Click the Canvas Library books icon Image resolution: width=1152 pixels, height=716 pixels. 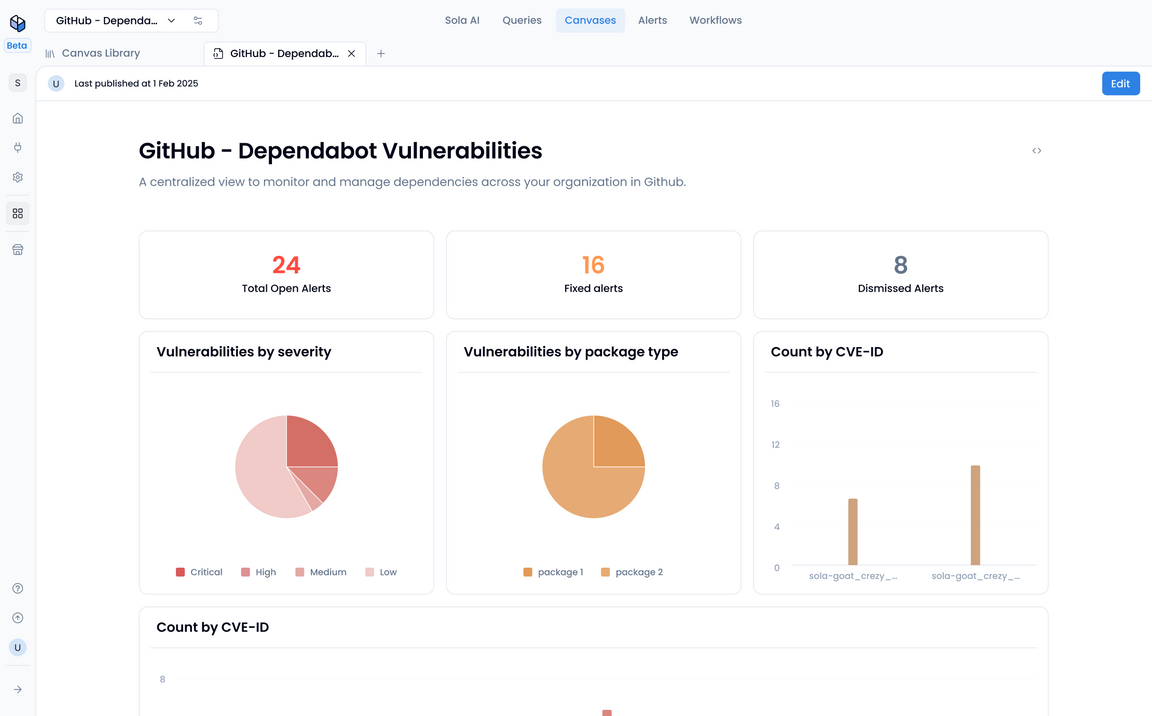(50, 54)
